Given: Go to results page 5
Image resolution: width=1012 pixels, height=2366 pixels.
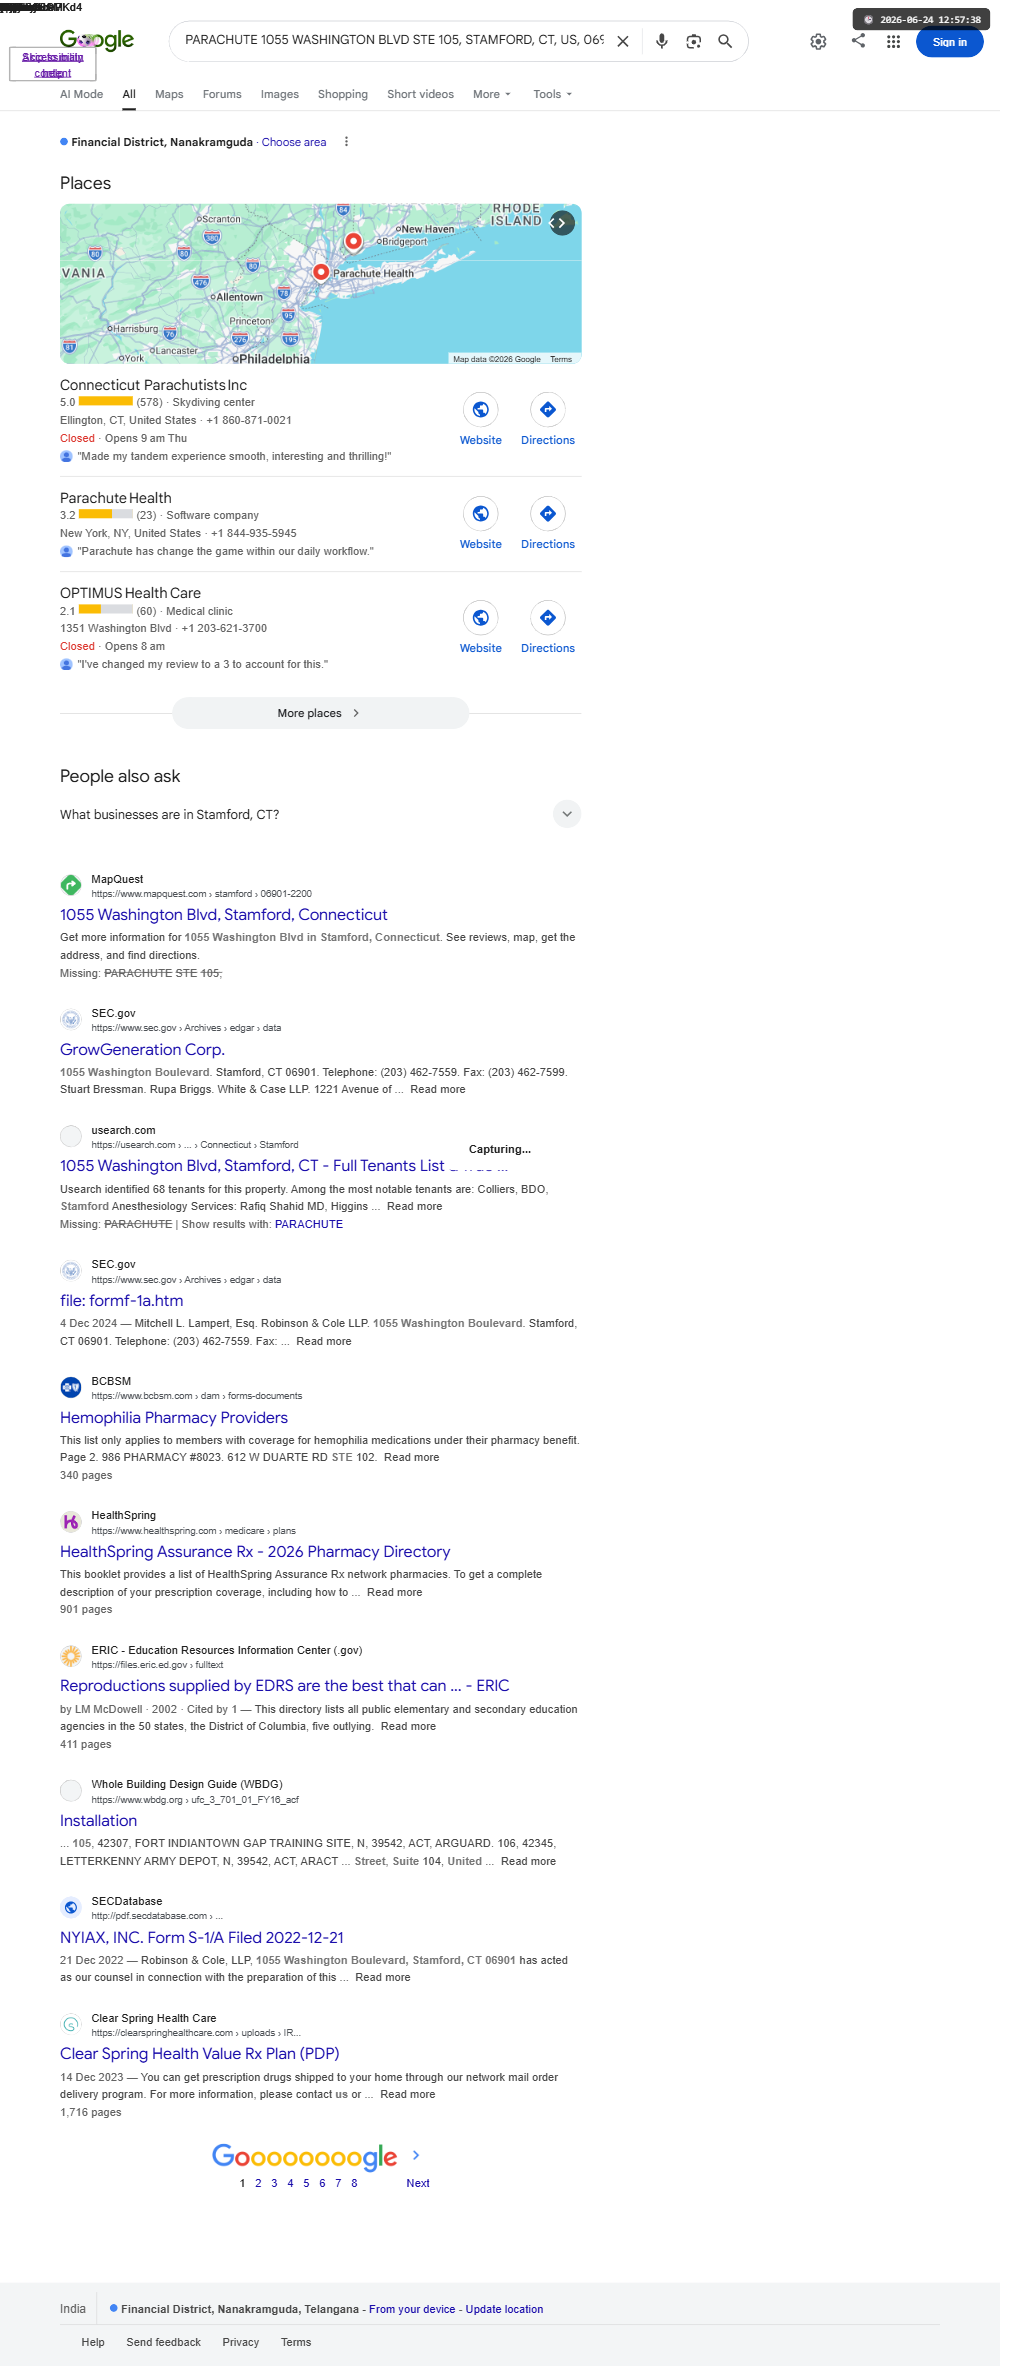Looking at the screenshot, I should click(x=306, y=2183).
